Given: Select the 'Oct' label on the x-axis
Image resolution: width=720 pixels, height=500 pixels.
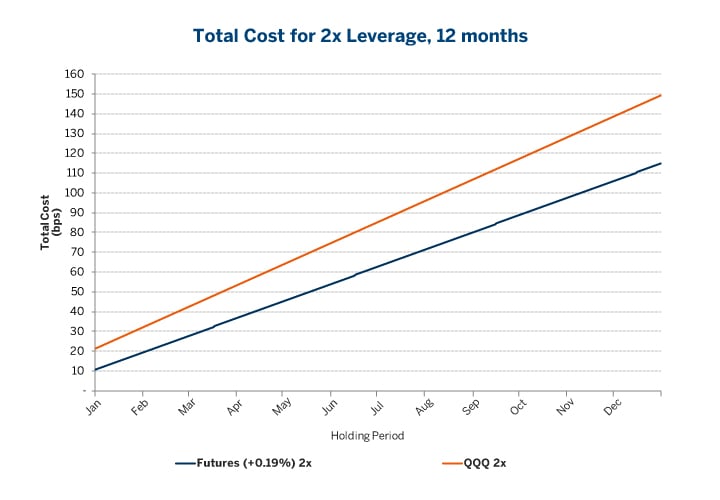Looking at the screenshot, I should click(x=518, y=407).
